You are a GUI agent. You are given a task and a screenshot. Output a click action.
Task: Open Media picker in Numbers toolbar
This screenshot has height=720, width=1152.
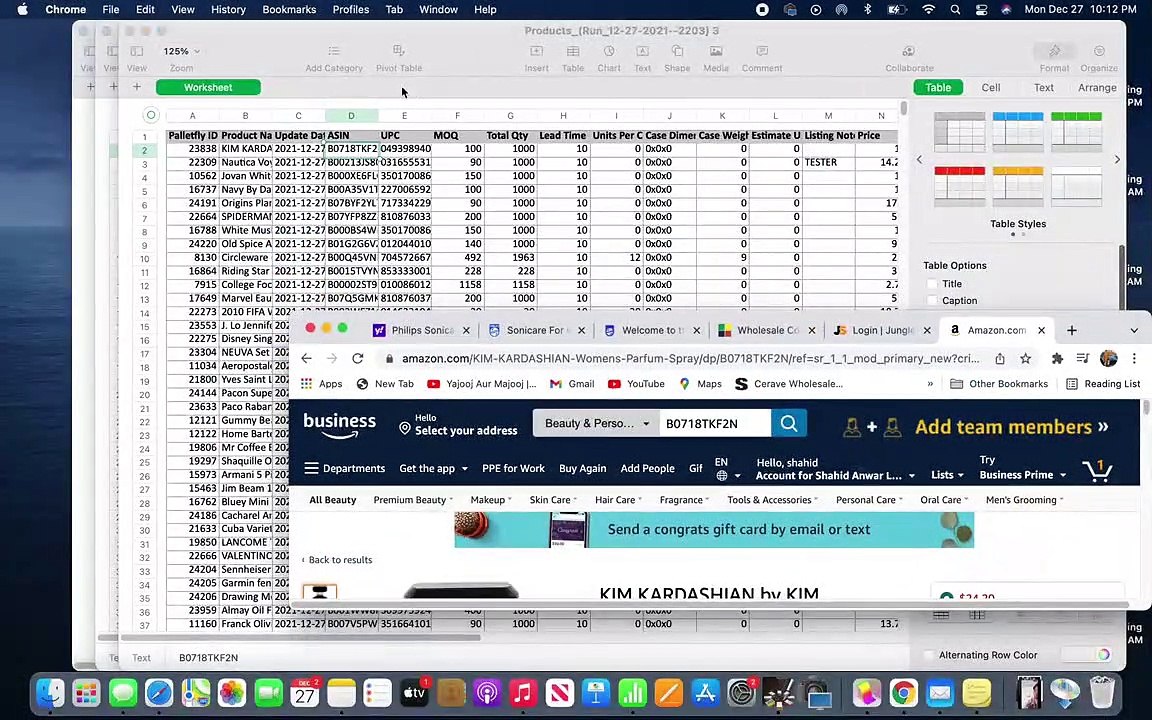pos(716,51)
